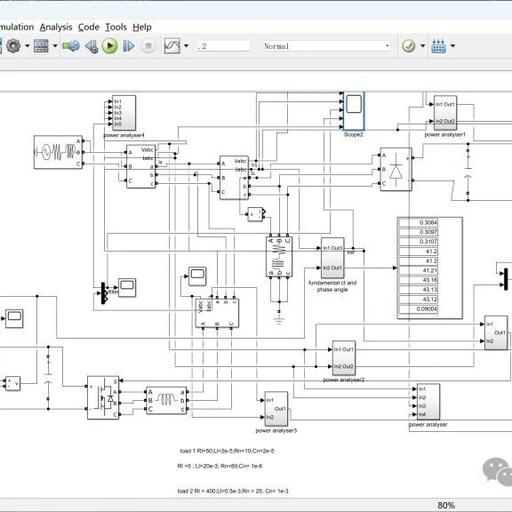
Task: Select the ground block below the transformer
Action: point(279,319)
